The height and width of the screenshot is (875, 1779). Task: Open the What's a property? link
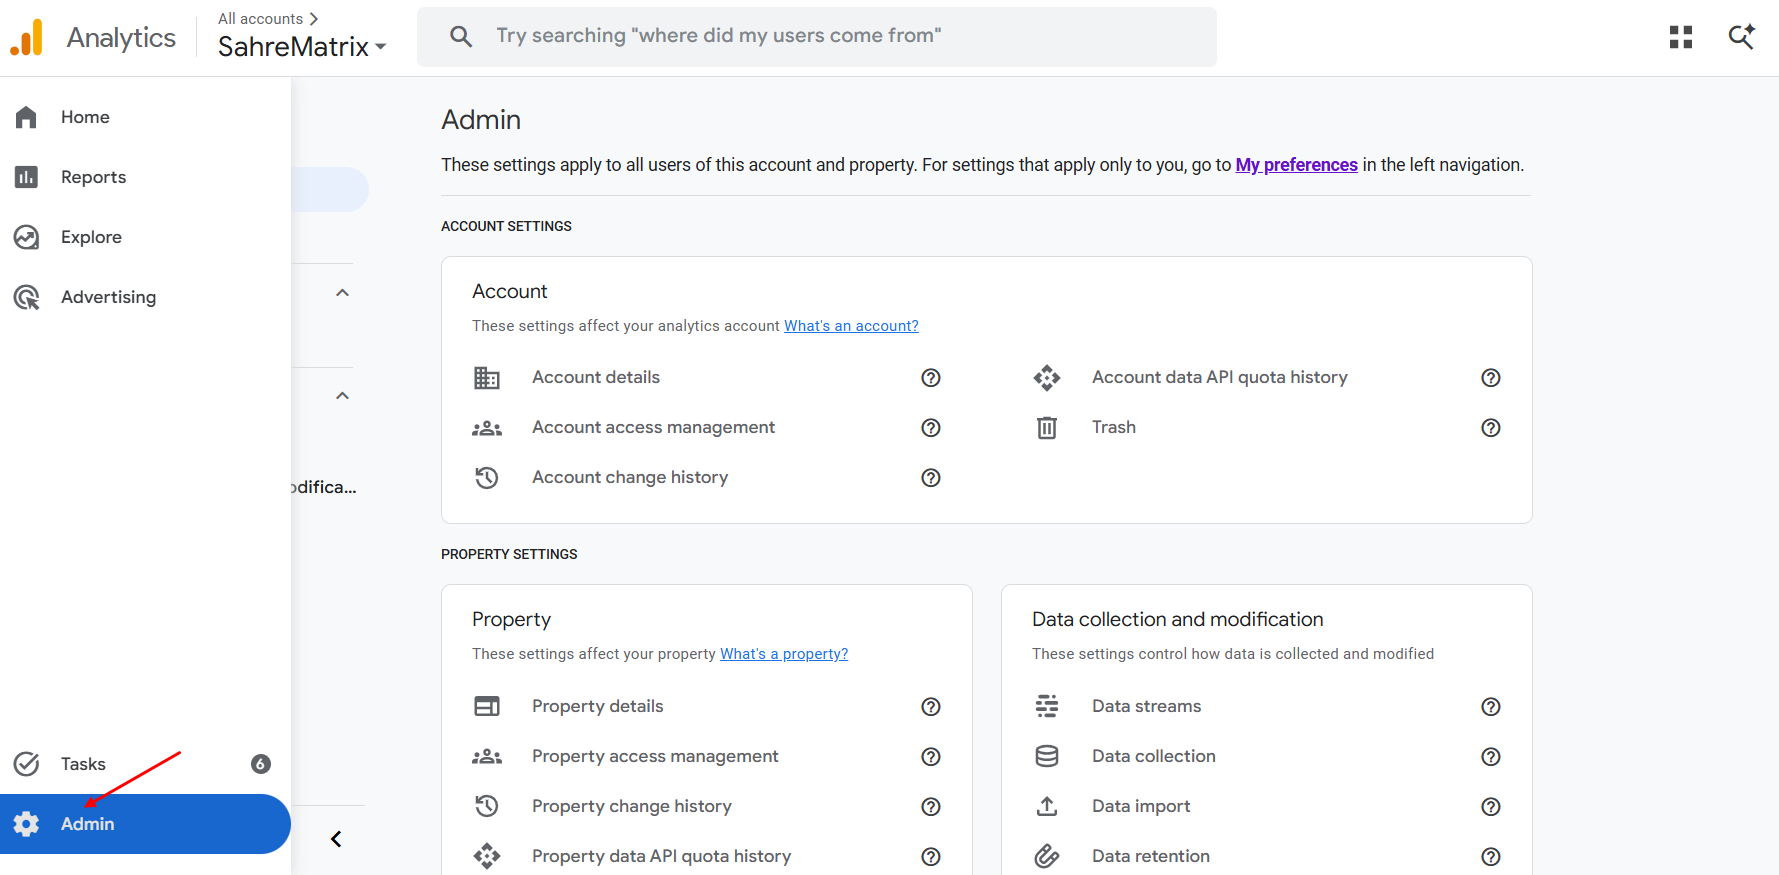pos(784,654)
